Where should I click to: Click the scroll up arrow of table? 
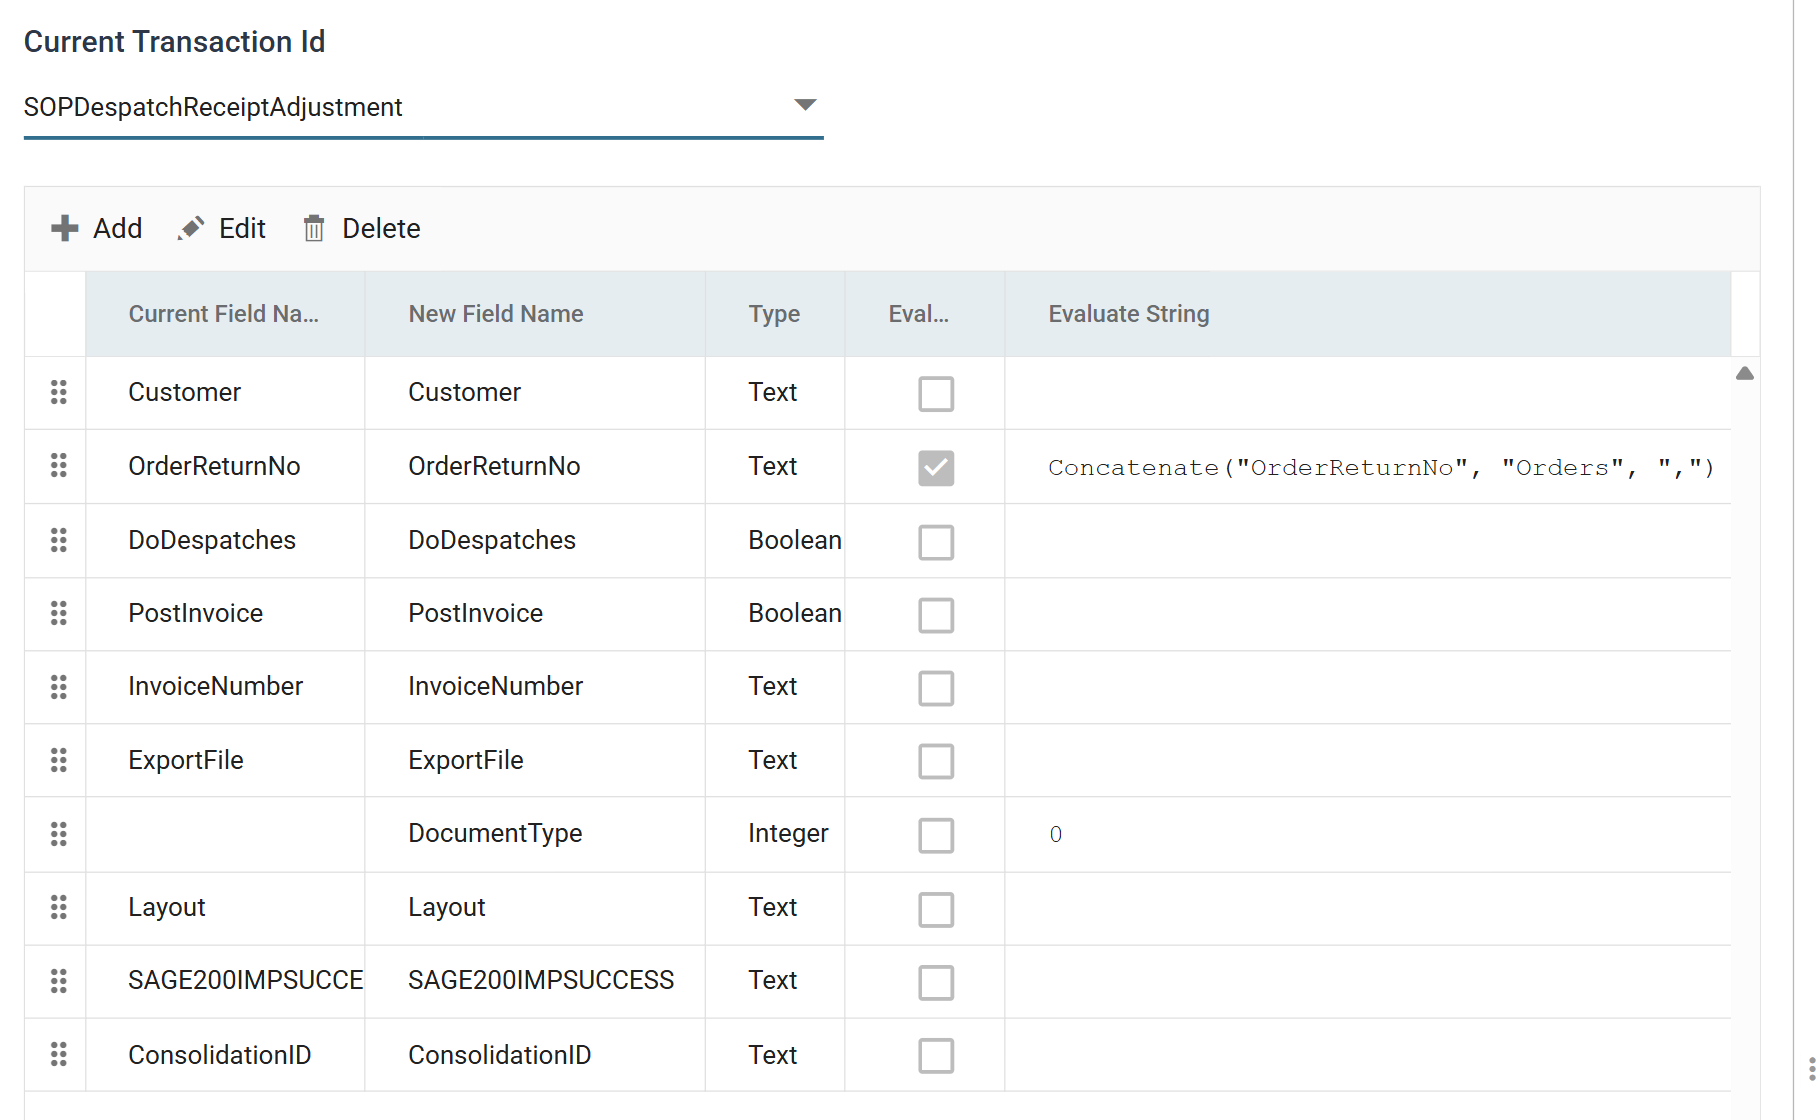pyautogui.click(x=1745, y=373)
